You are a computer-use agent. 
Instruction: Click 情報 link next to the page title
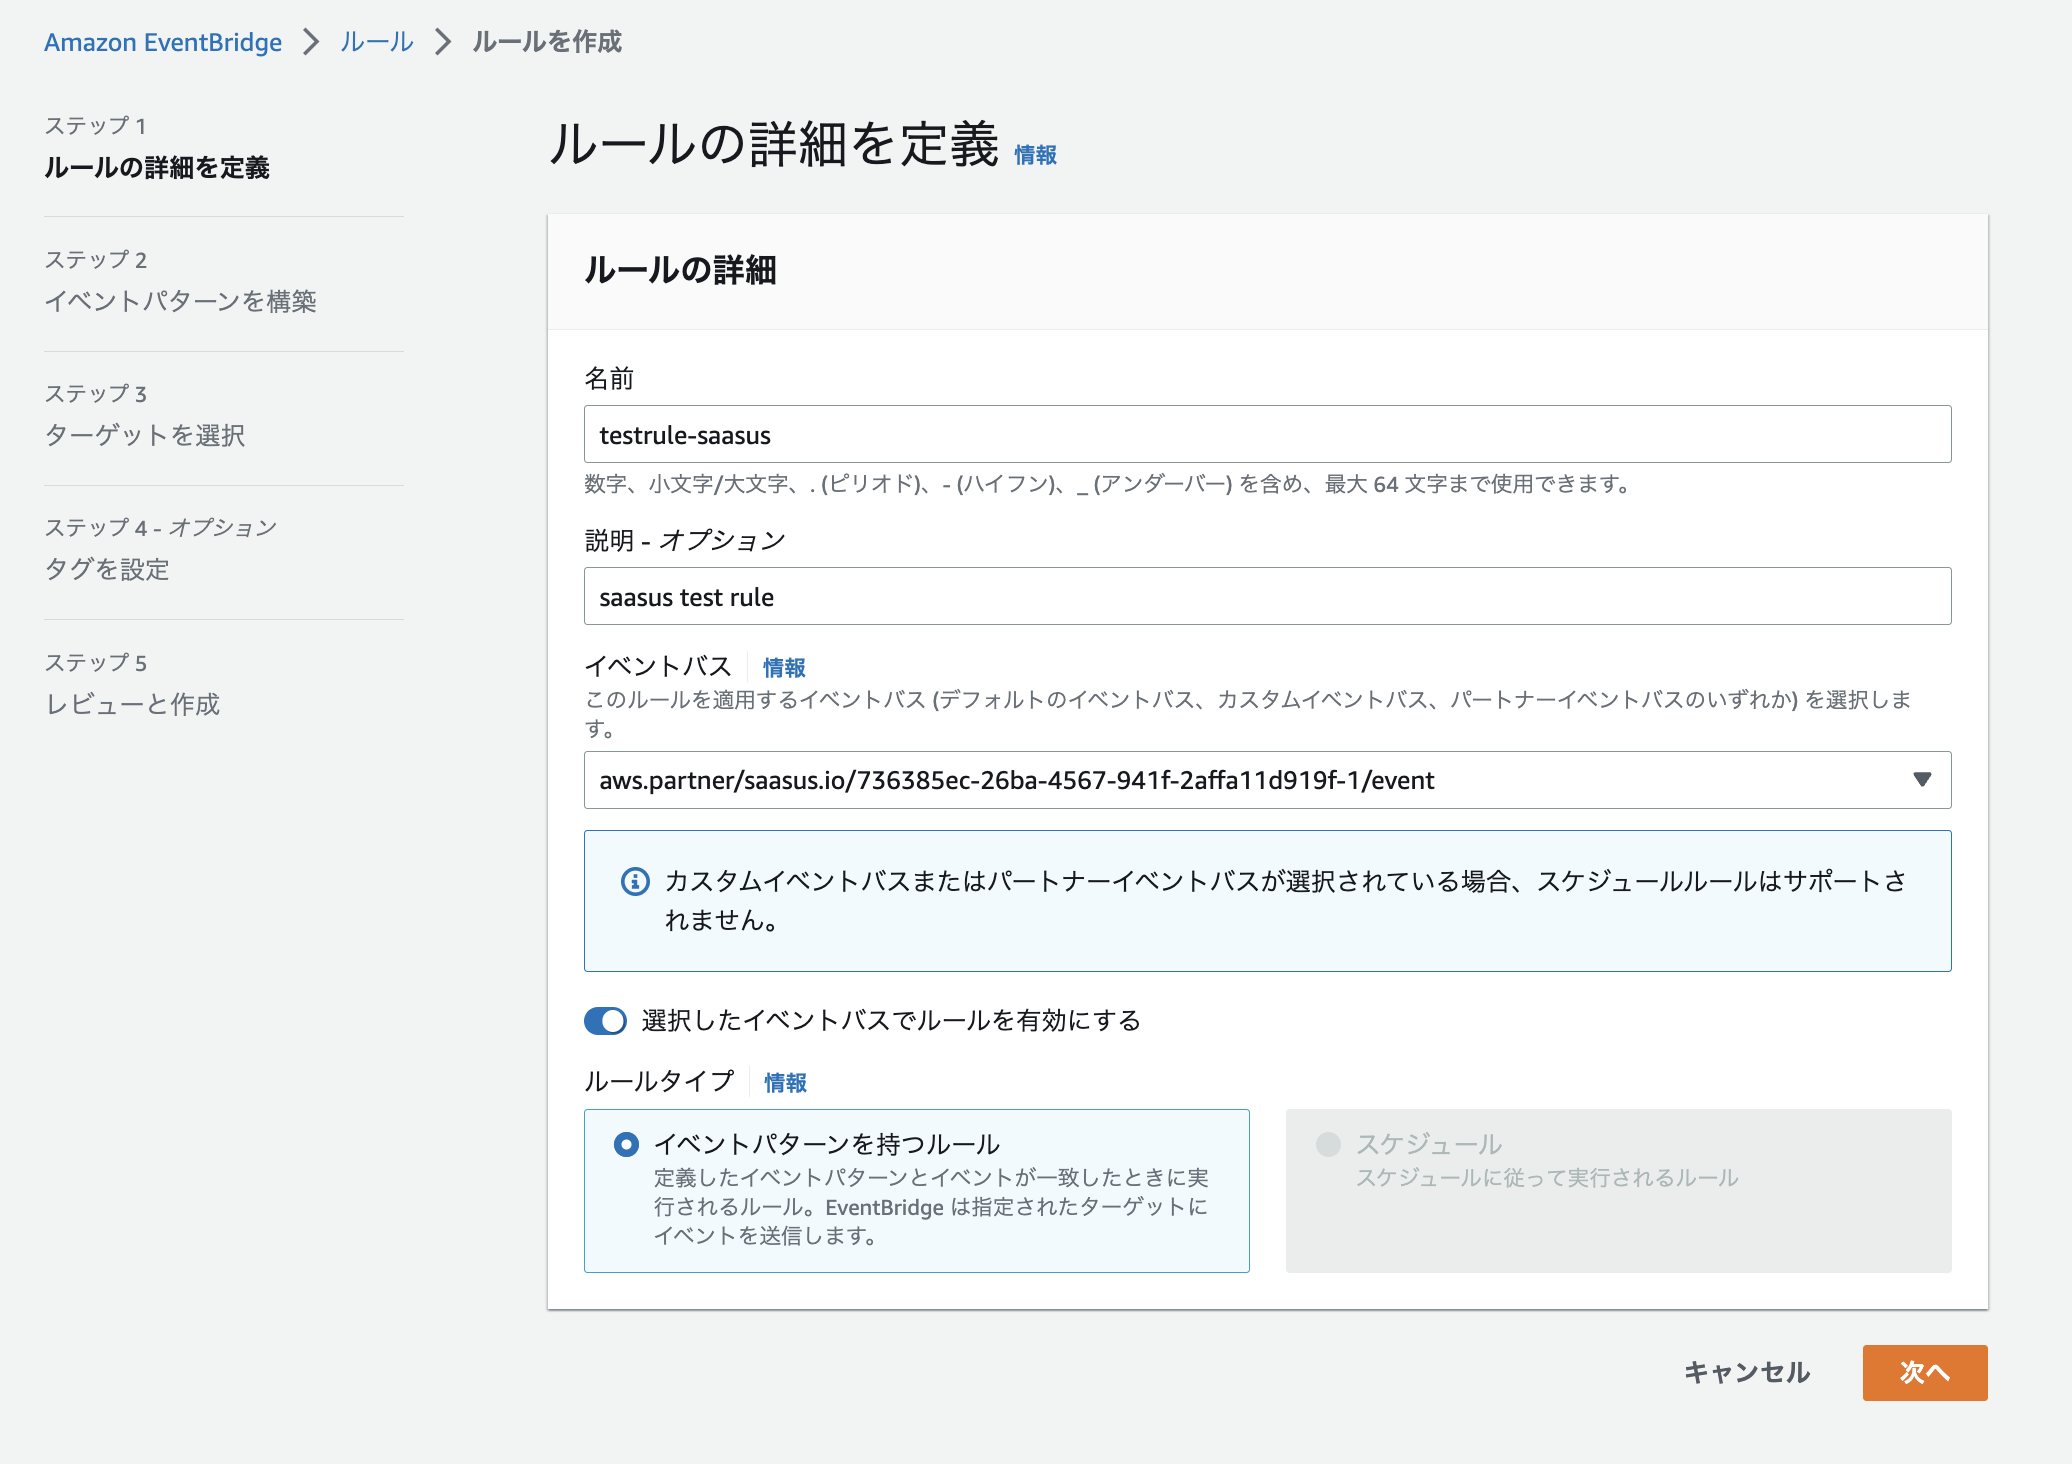click(1035, 155)
